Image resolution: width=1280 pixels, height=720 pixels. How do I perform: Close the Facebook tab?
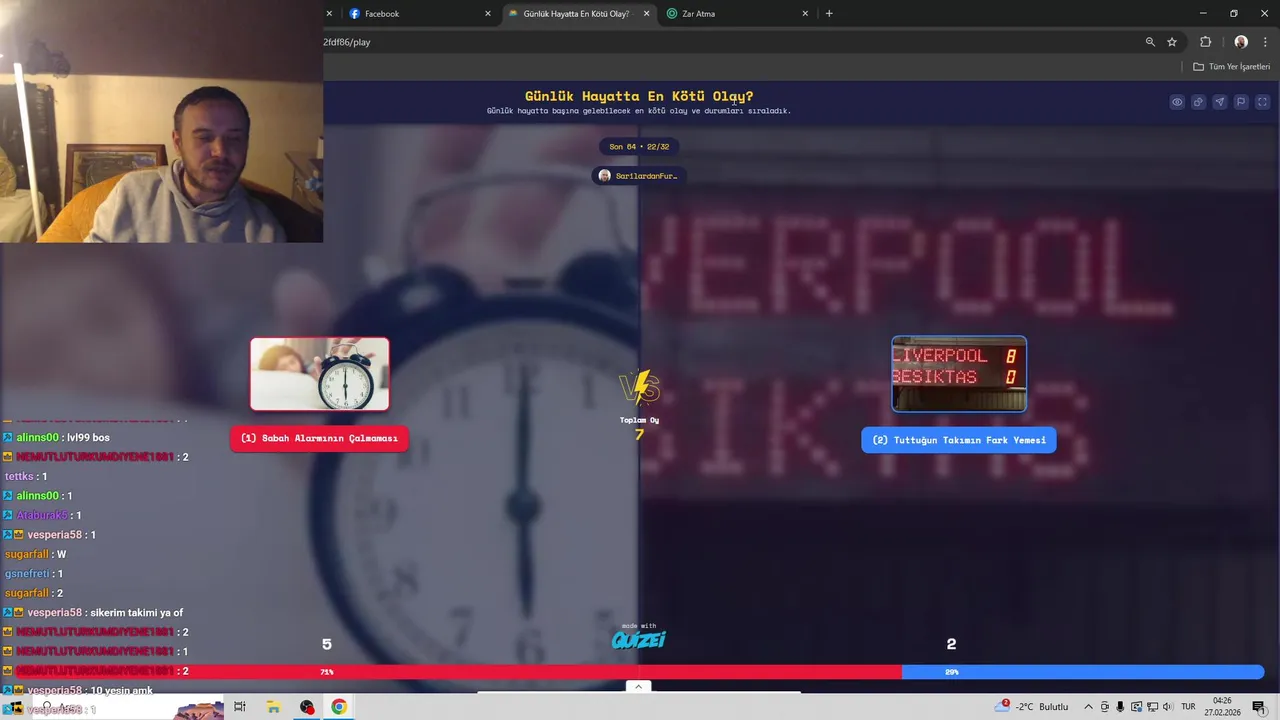coord(488,14)
